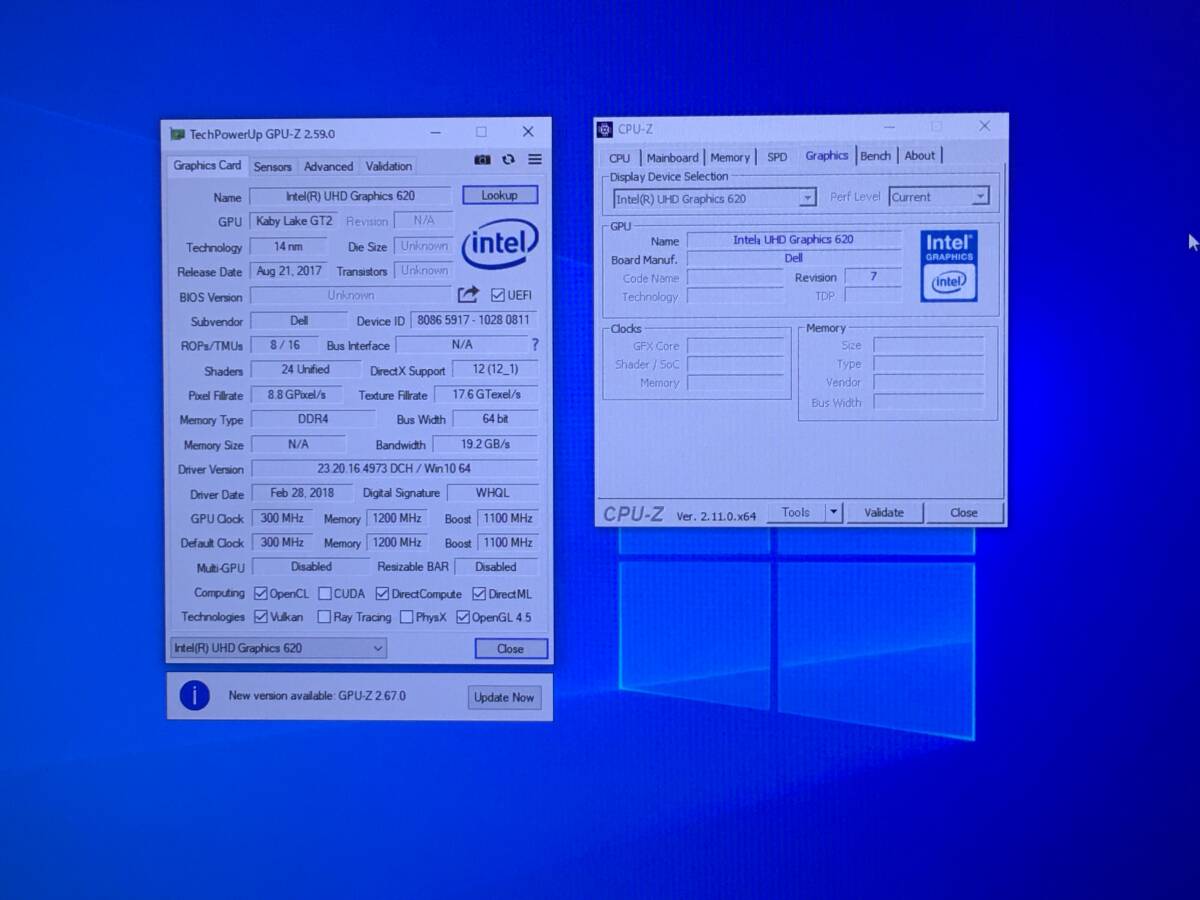Click the Device ID field in GPU-Z
Image resolution: width=1200 pixels, height=900 pixels.
(x=473, y=320)
